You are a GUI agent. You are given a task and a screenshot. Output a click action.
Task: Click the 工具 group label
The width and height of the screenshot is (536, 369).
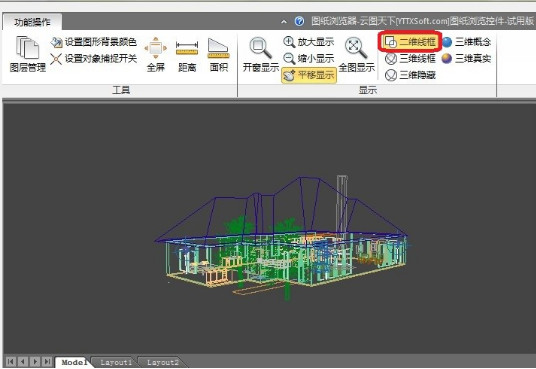[x=121, y=90]
